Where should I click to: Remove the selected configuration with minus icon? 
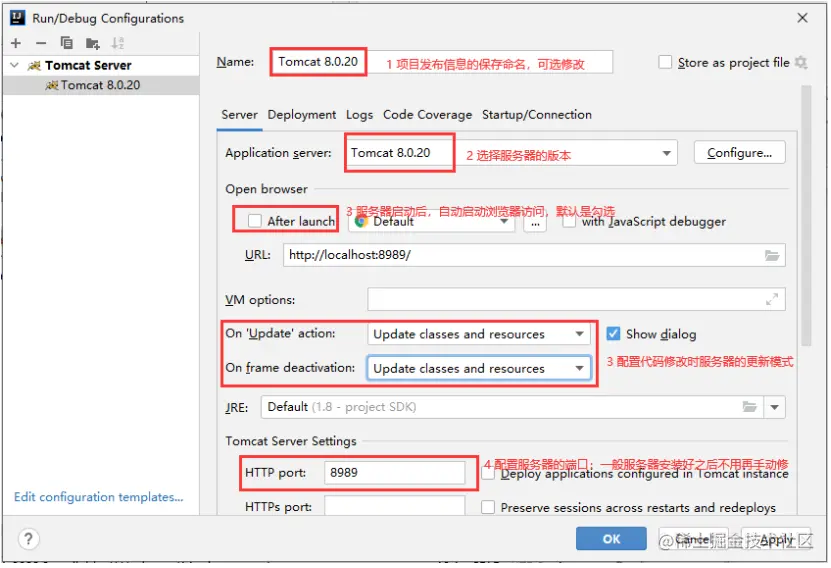[41, 43]
